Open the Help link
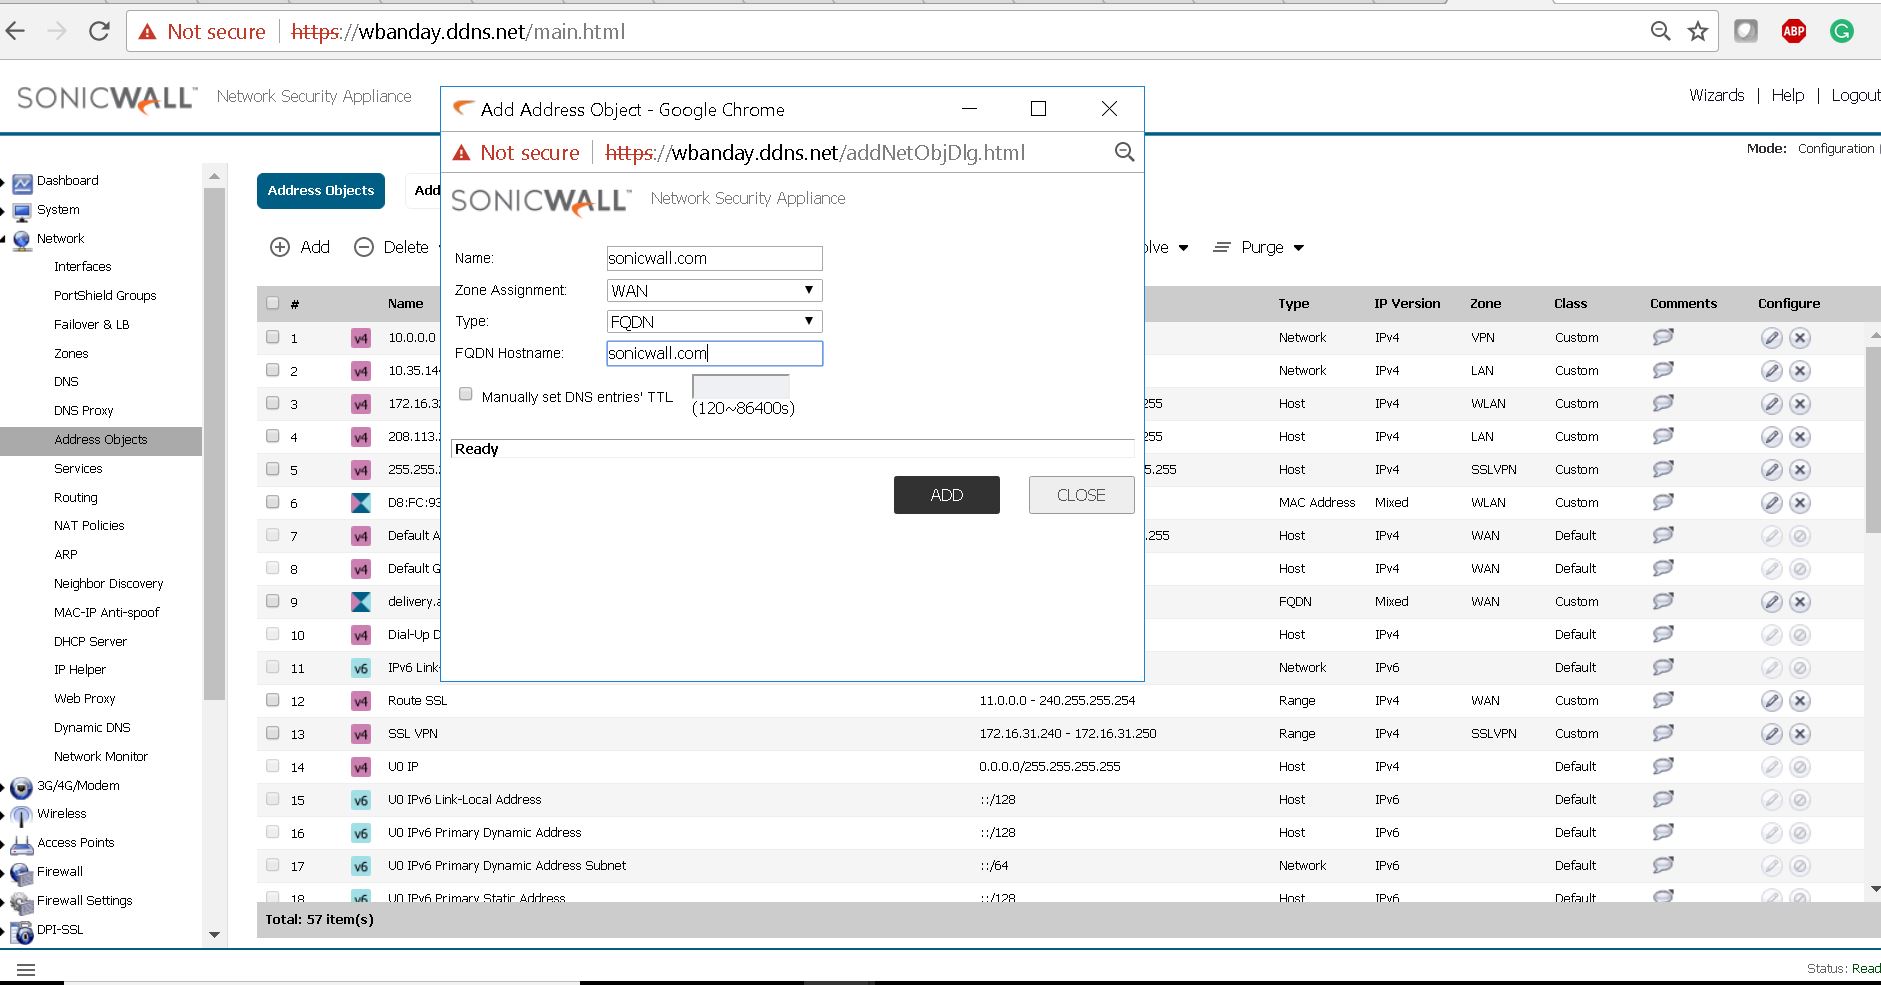Screen dimensions: 1881x985 [1788, 95]
